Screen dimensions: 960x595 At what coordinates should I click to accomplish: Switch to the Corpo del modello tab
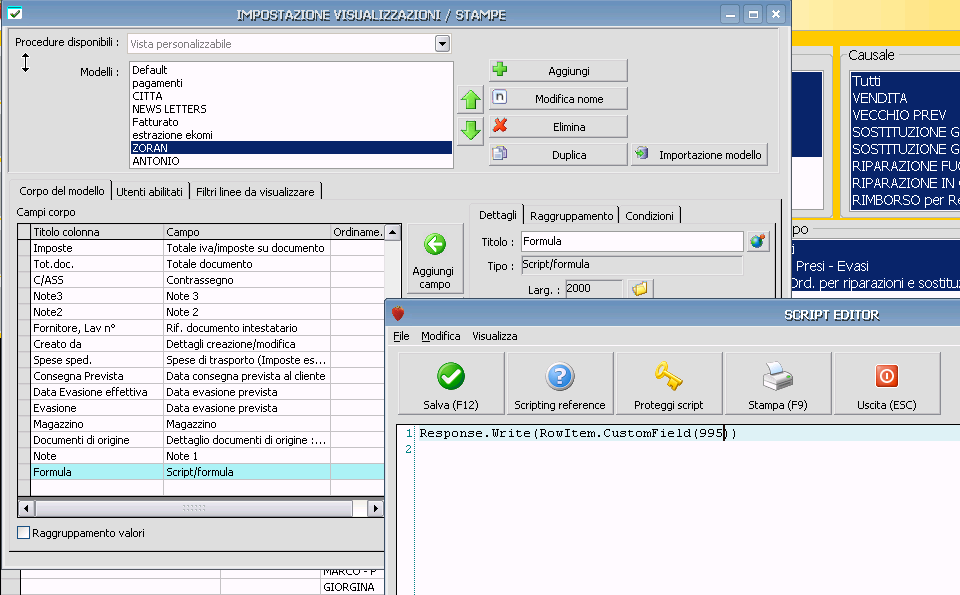pyautogui.click(x=62, y=191)
